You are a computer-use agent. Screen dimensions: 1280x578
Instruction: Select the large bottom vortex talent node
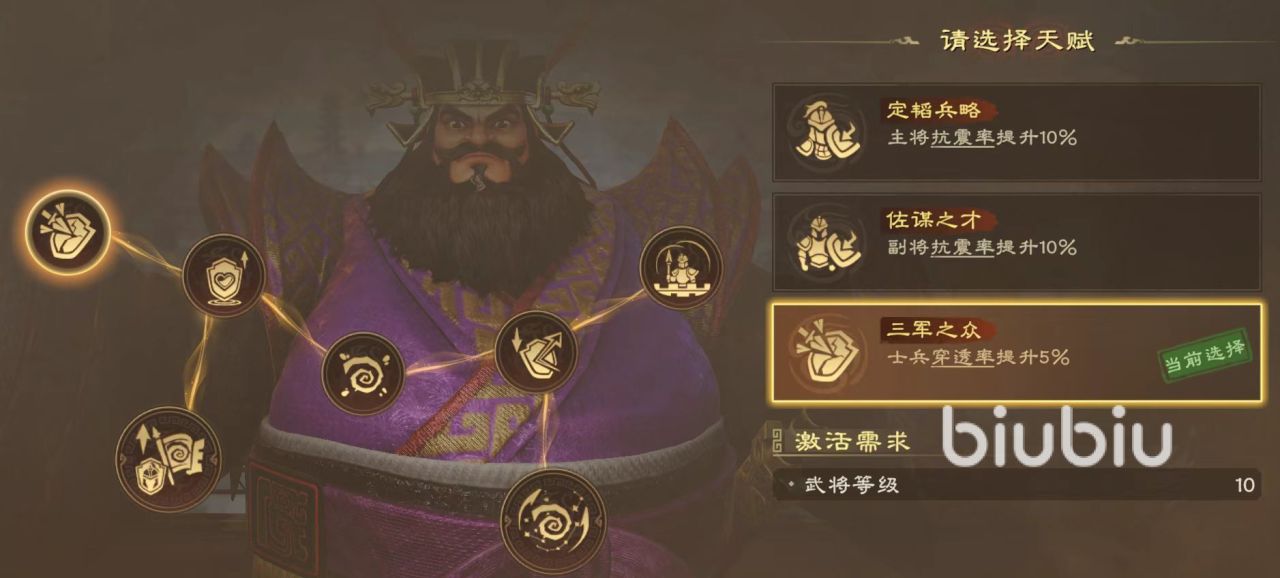(x=553, y=521)
